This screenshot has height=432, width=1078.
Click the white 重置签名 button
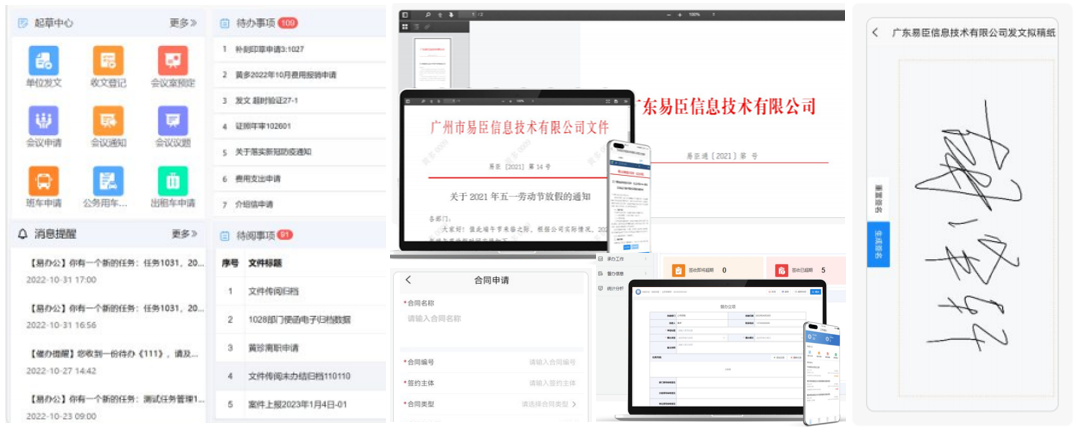tap(878, 199)
